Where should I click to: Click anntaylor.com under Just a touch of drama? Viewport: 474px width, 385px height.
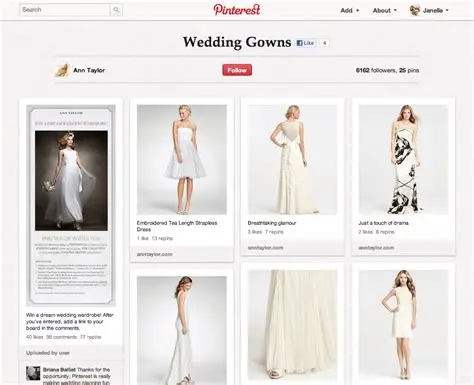click(376, 248)
